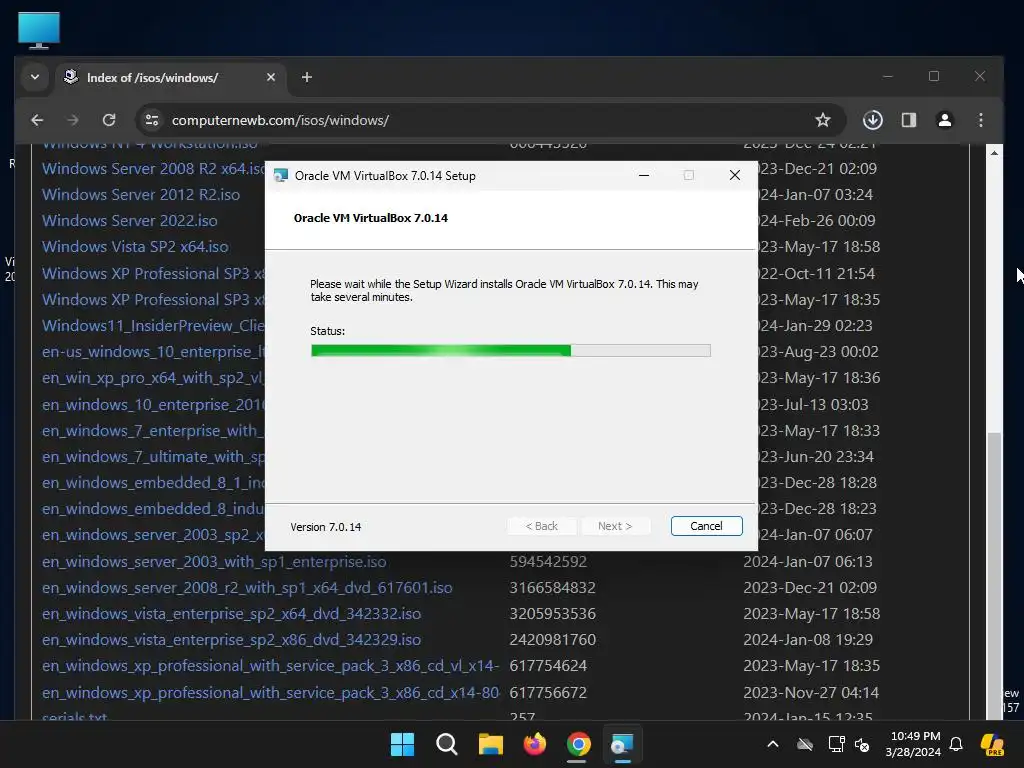Viewport: 1024px width, 768px height.
Task: Minimize the VirtualBox Setup dialog
Action: [644, 175]
